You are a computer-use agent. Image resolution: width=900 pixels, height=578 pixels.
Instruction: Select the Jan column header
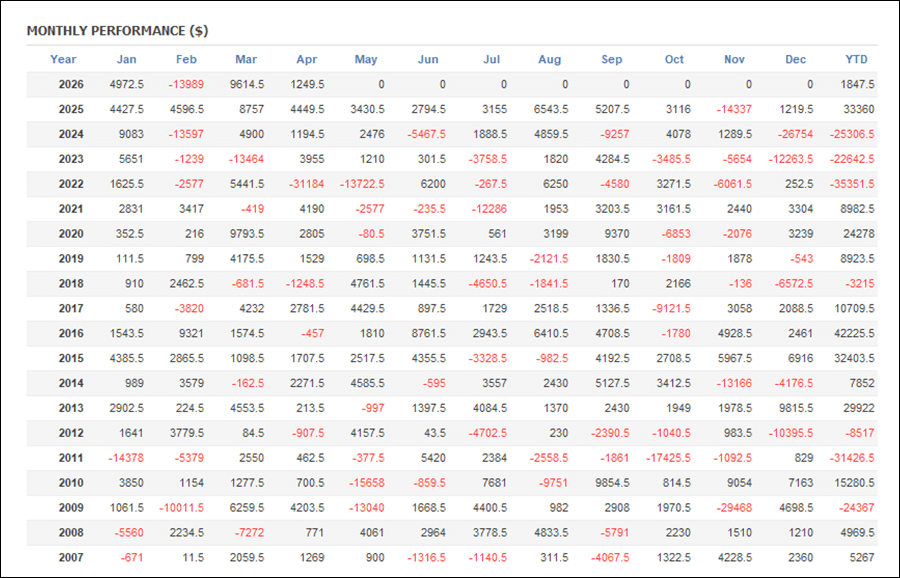pyautogui.click(x=126, y=59)
